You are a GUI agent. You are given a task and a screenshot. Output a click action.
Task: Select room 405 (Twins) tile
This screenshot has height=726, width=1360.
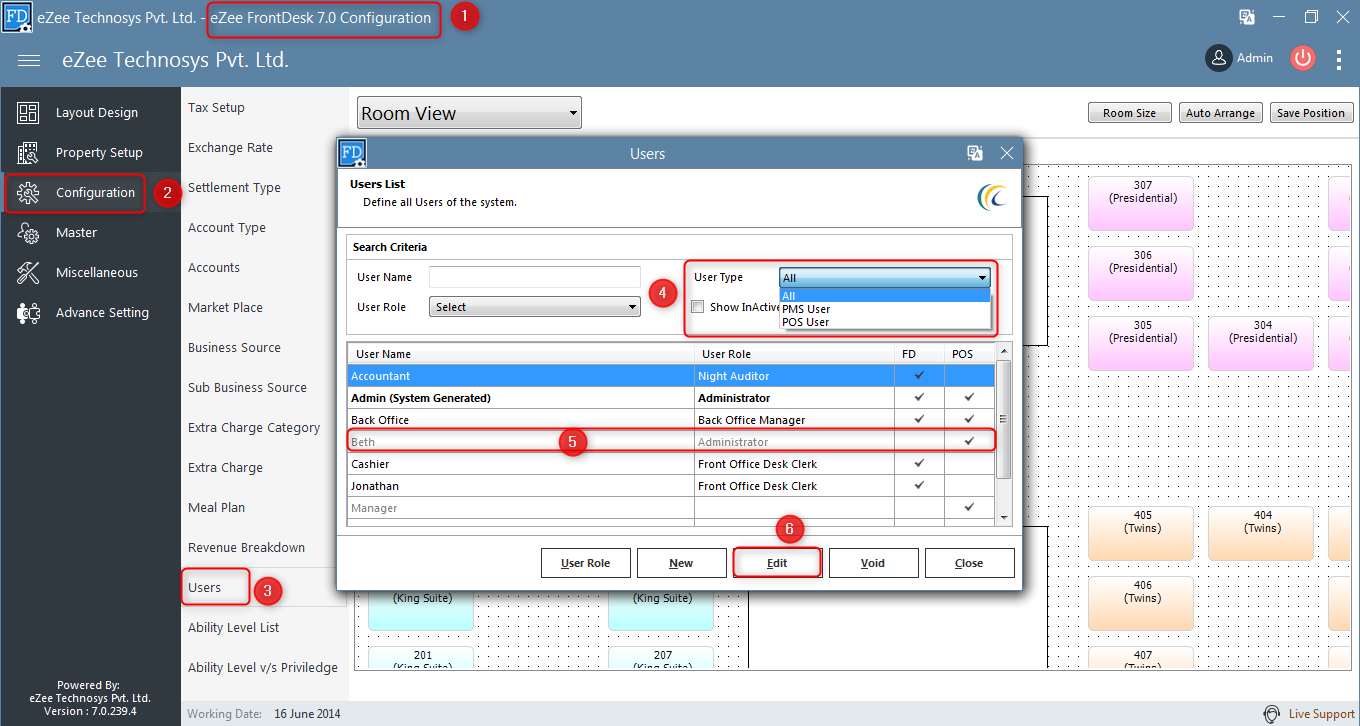(x=1142, y=533)
